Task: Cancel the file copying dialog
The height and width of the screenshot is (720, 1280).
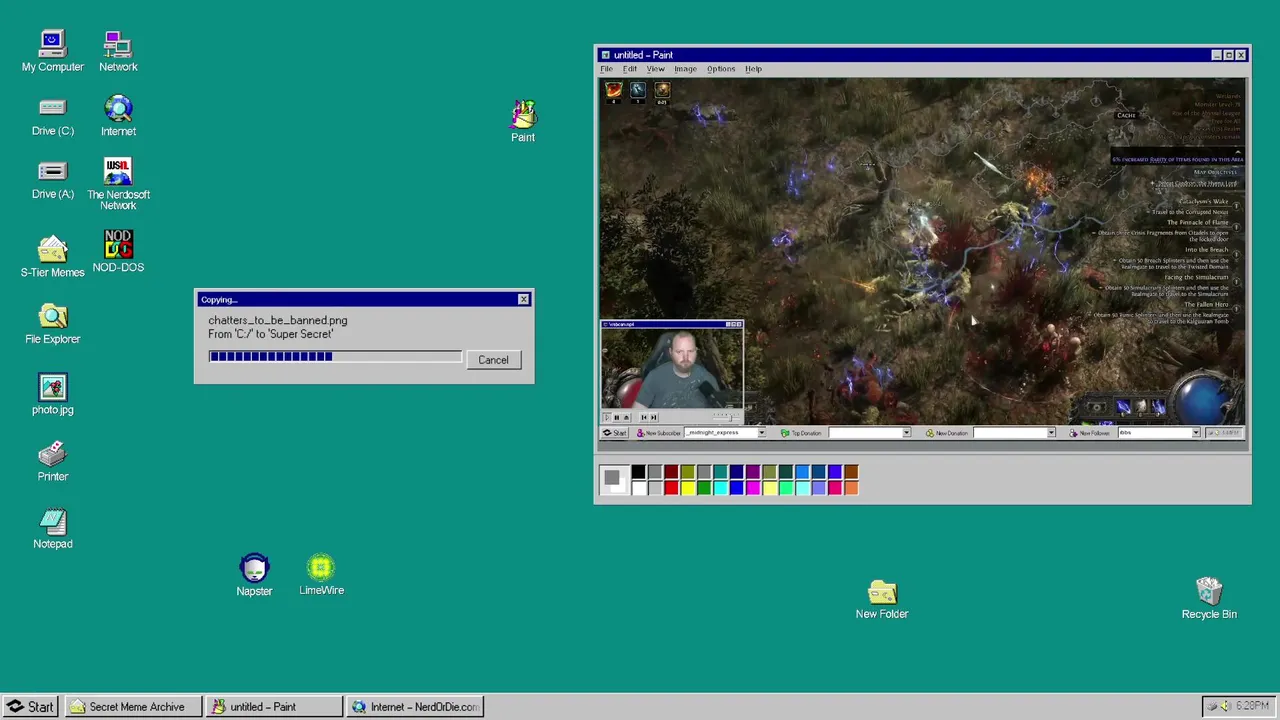Action: pyautogui.click(x=493, y=360)
